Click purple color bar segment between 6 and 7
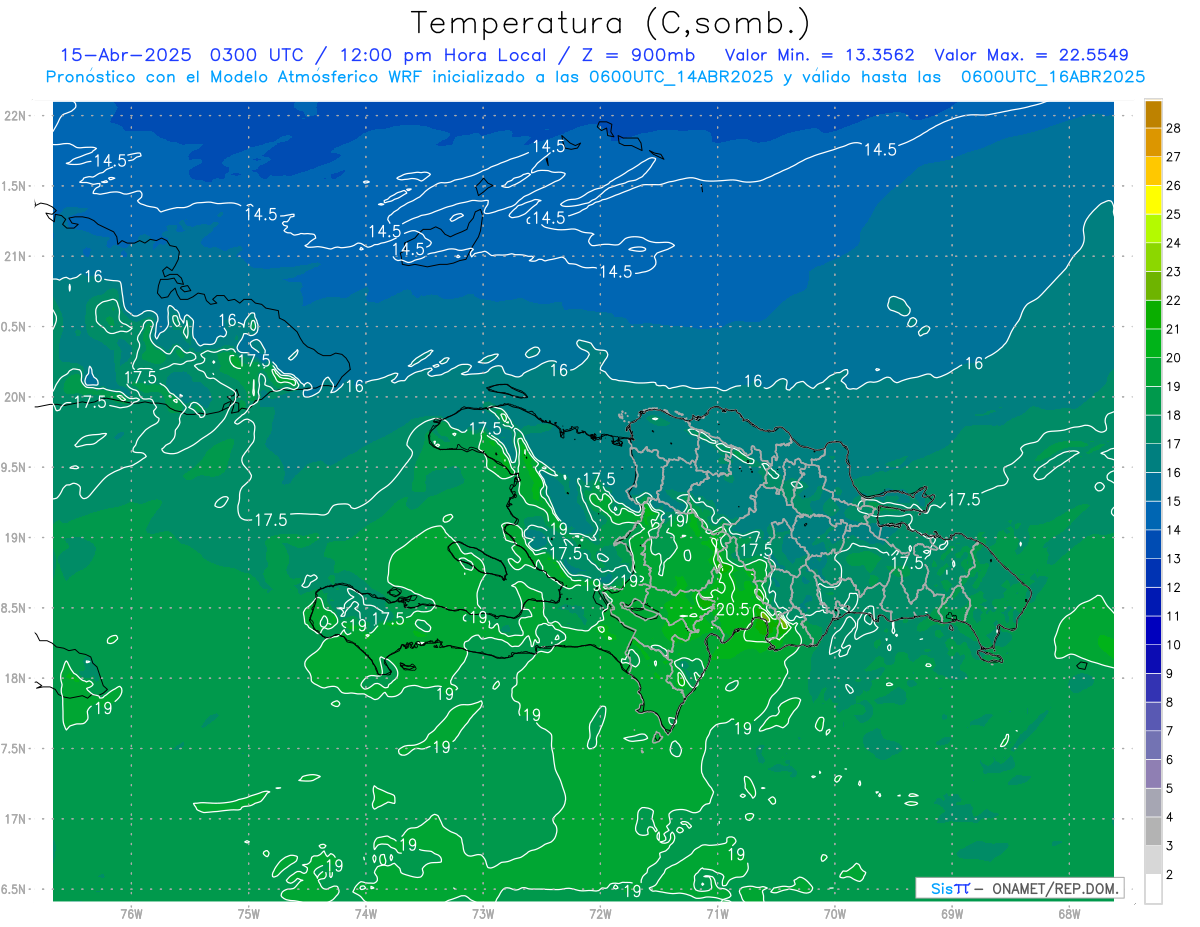Image resolution: width=1200 pixels, height=927 pixels. point(1153,745)
